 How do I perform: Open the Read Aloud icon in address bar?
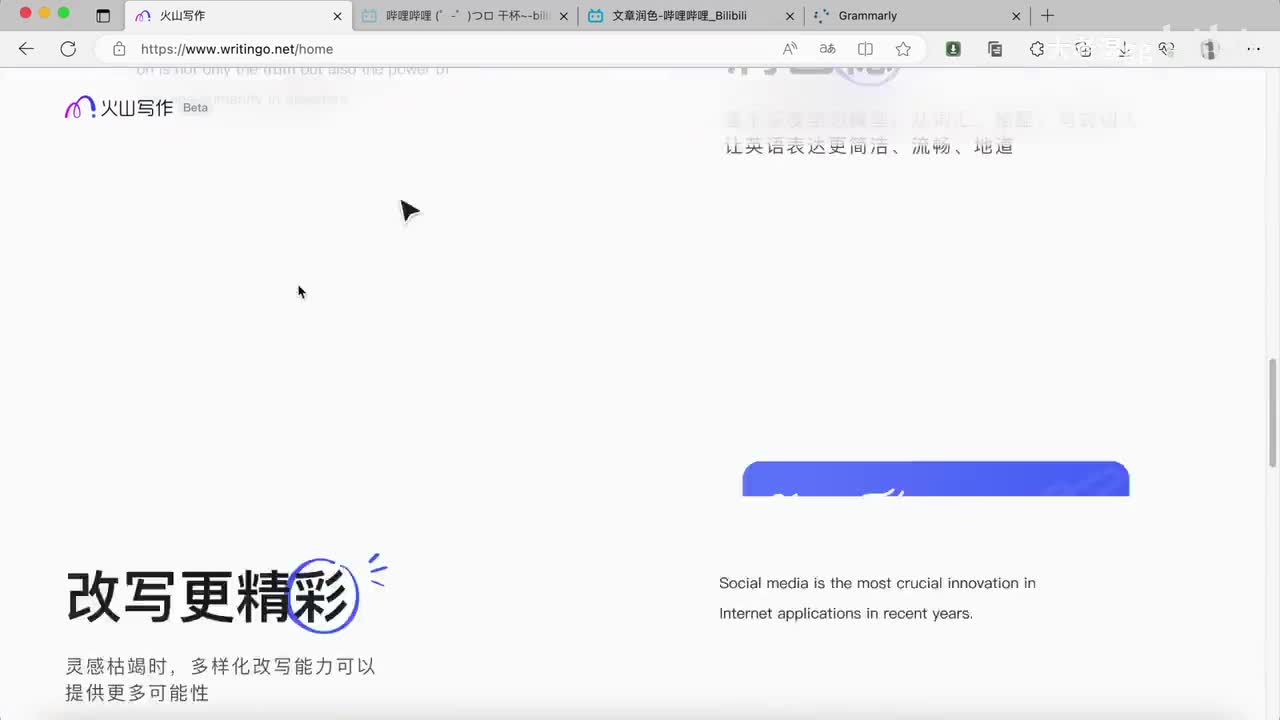click(790, 49)
